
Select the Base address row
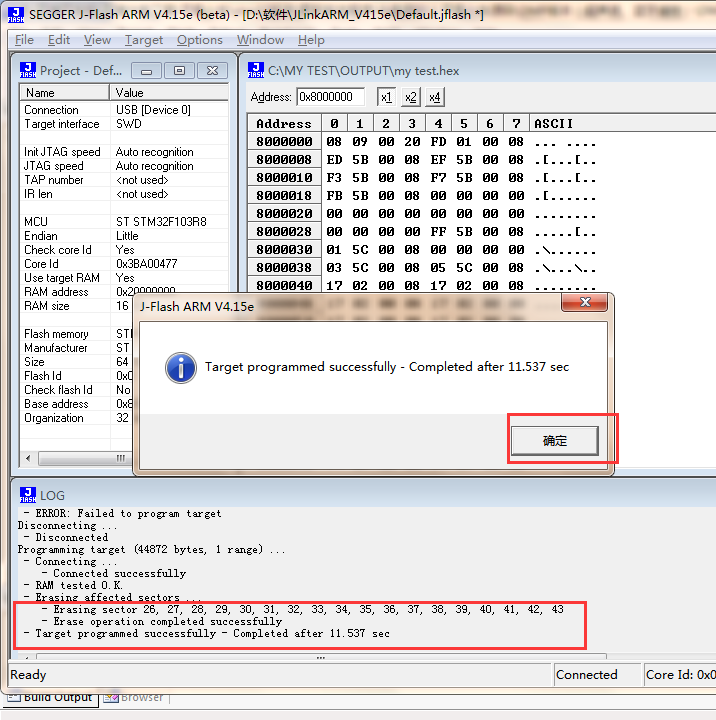click(x=77, y=404)
